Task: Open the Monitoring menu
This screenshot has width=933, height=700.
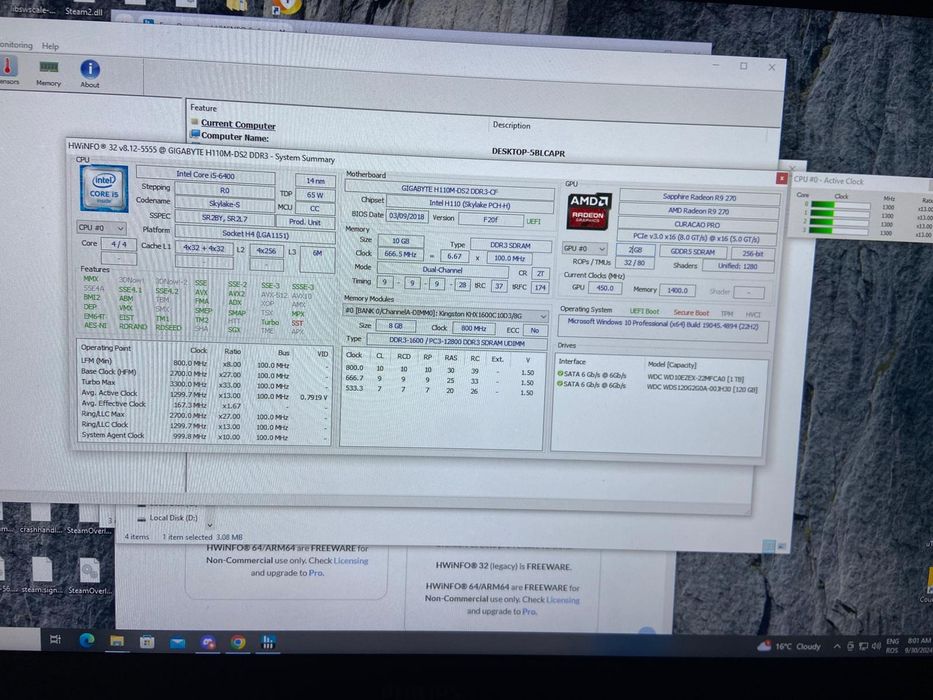Action: coord(16,45)
